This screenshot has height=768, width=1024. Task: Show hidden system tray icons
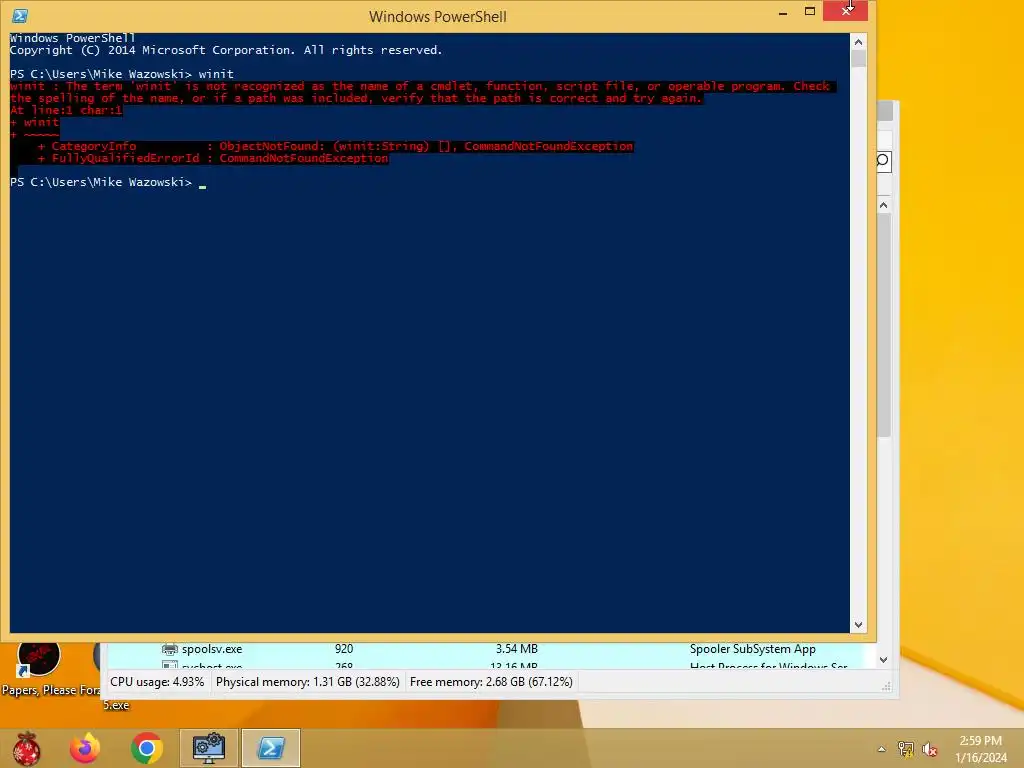882,749
